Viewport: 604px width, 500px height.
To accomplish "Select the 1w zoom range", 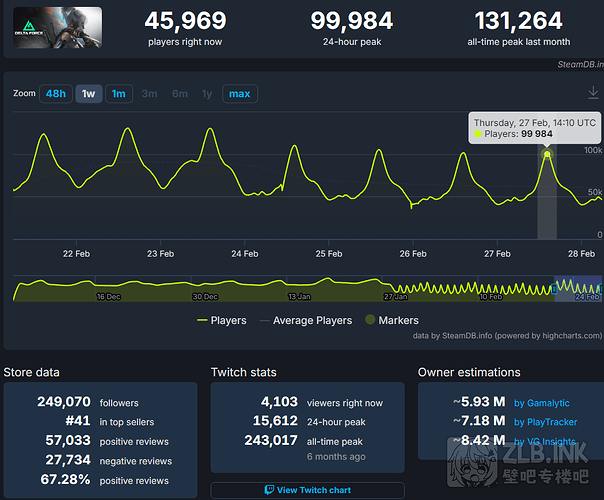I will point(89,94).
